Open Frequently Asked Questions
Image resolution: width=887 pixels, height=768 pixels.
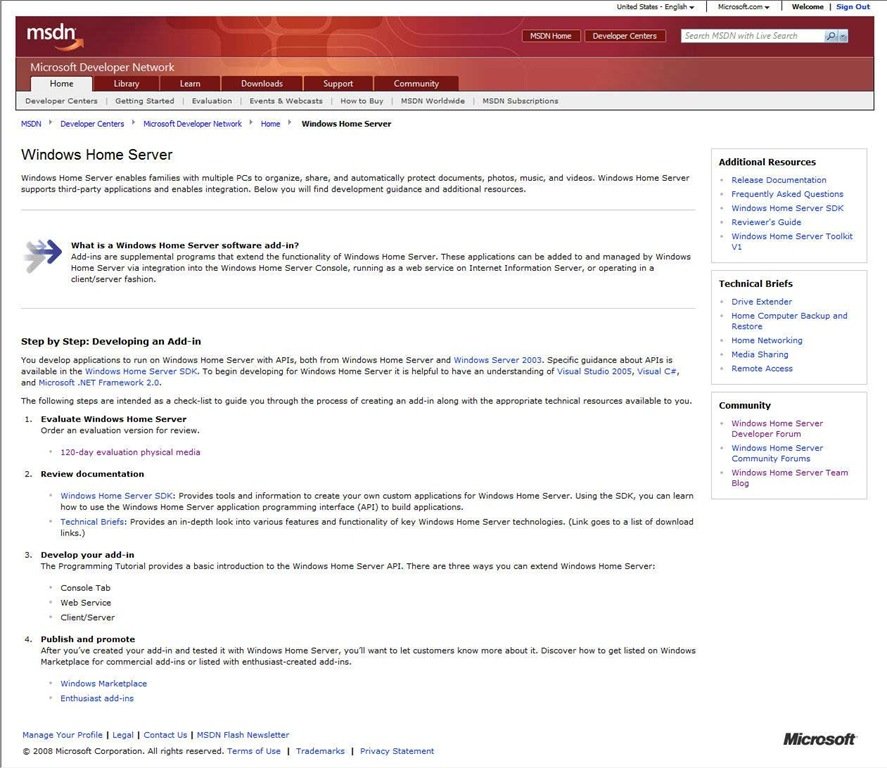pos(787,194)
